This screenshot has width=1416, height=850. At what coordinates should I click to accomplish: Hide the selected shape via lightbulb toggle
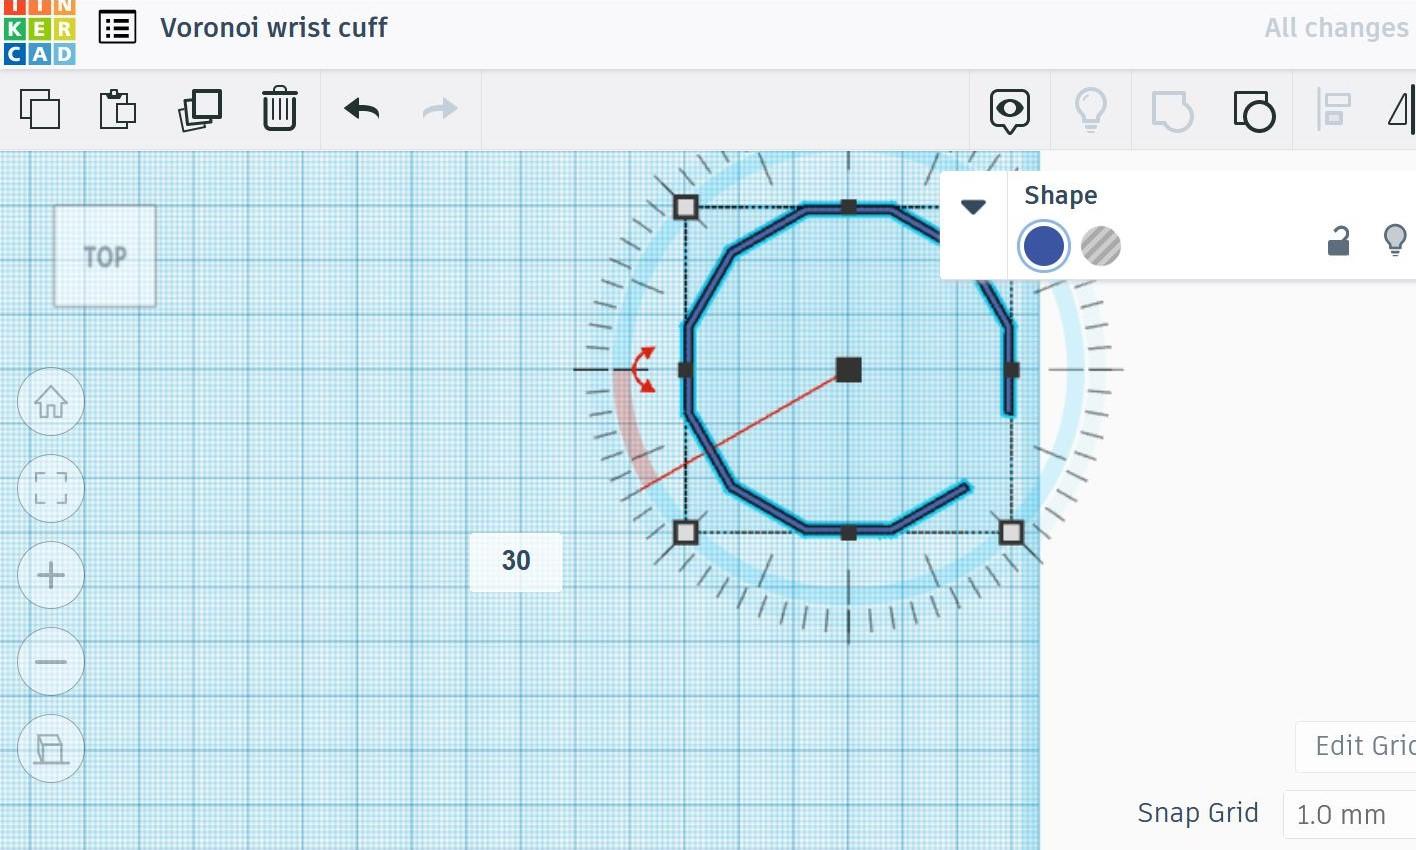1395,241
